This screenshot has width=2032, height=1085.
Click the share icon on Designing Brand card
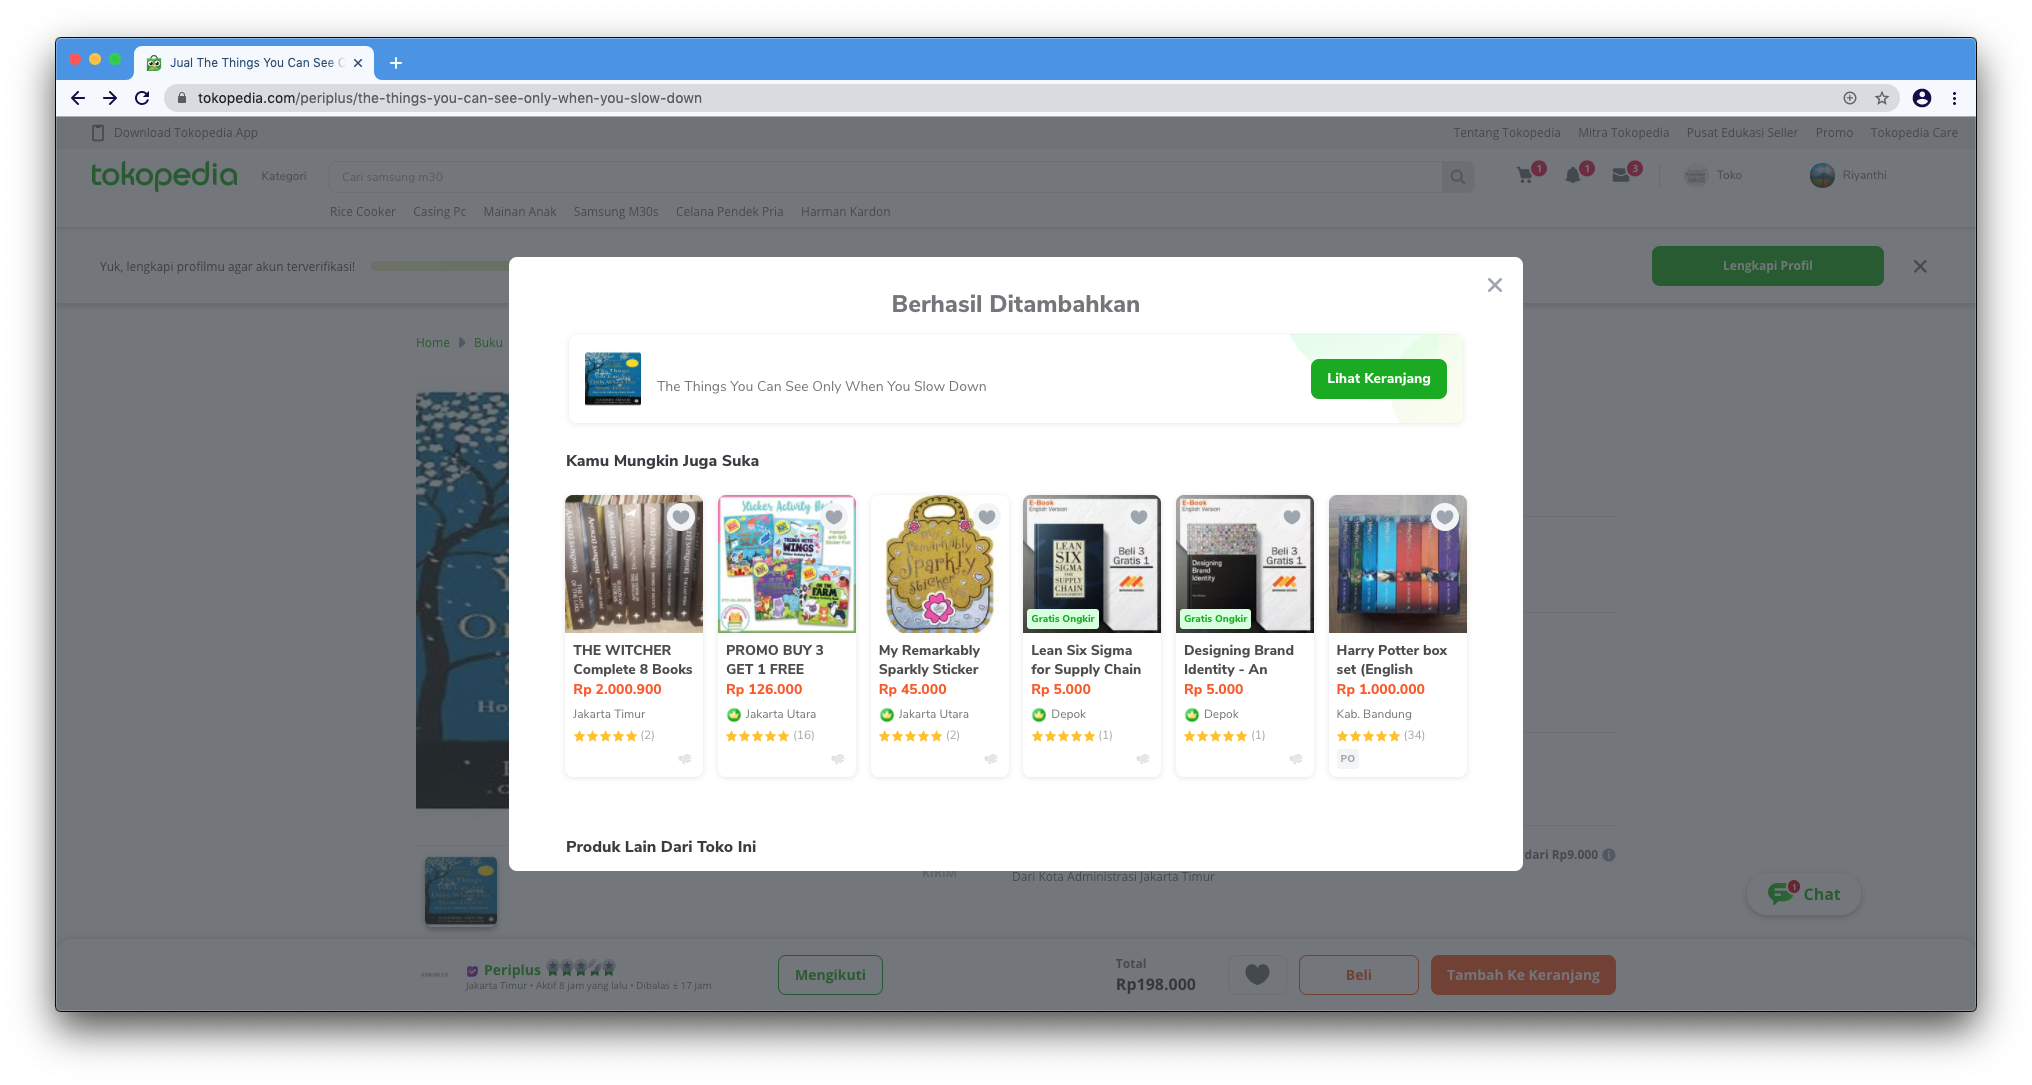(x=1296, y=759)
